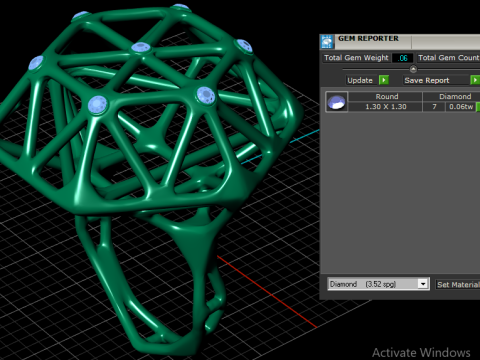This screenshot has width=480, height=360.
Task: Click the Gem Reporter panel icon
Action: [327, 42]
